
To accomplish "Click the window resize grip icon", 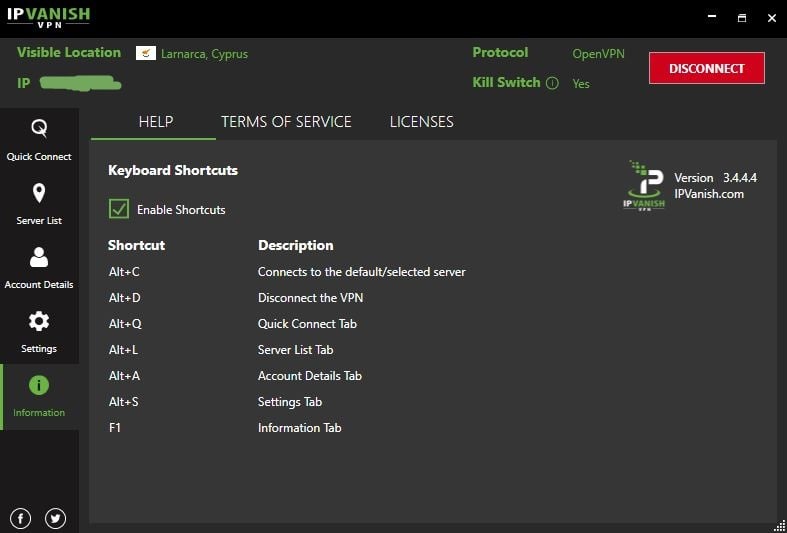I will [779, 525].
